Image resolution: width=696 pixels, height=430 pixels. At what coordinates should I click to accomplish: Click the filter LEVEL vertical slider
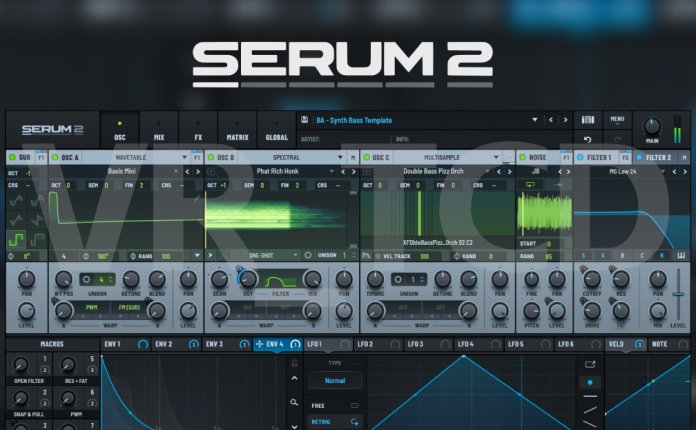pos(678,294)
